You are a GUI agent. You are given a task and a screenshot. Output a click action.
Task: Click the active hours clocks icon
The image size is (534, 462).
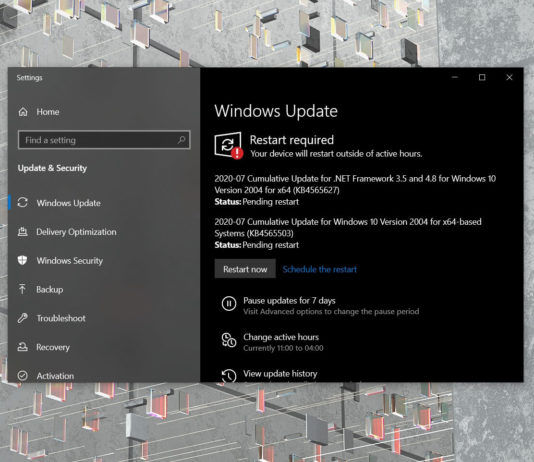229,340
